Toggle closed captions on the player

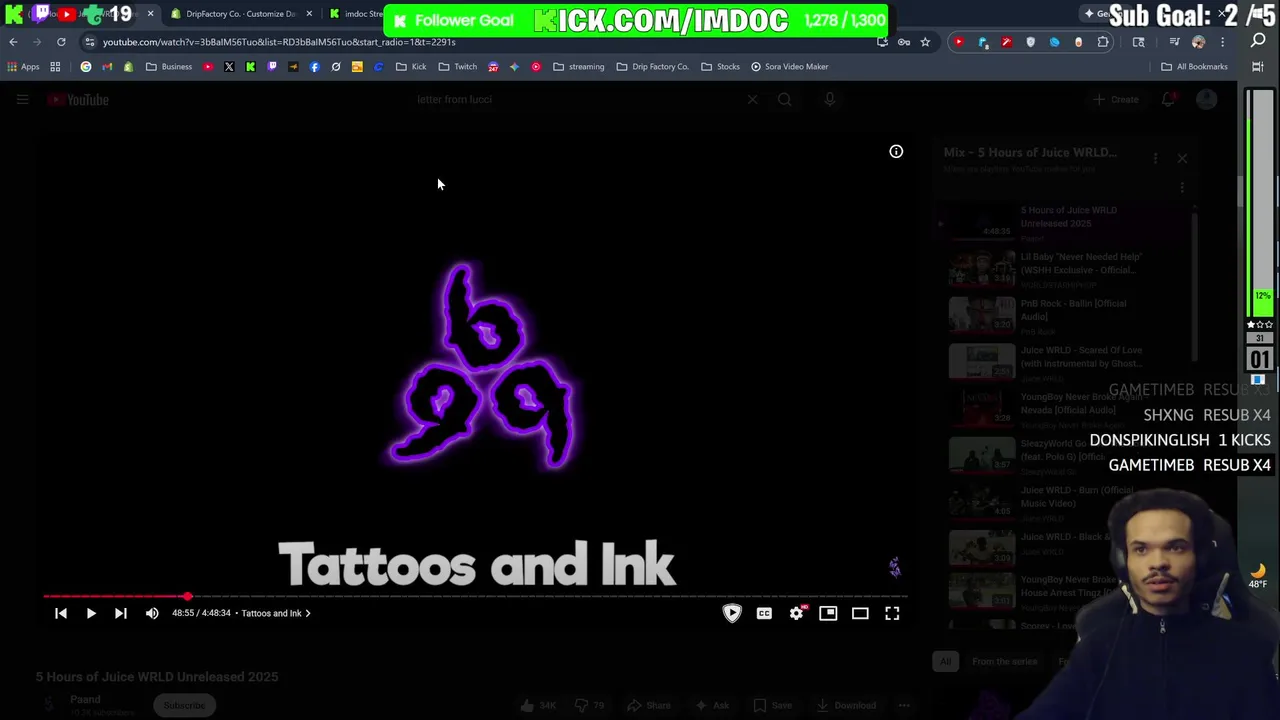tap(764, 613)
